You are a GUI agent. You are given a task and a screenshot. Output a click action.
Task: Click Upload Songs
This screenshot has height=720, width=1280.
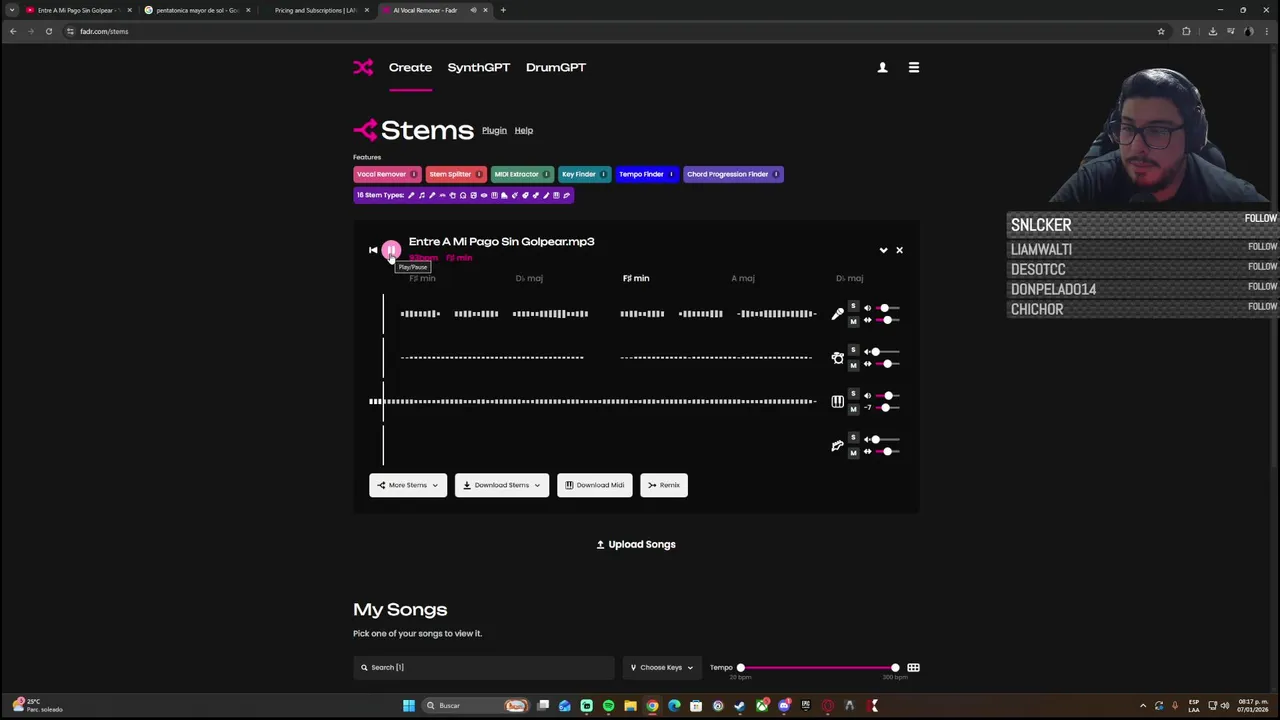point(636,544)
